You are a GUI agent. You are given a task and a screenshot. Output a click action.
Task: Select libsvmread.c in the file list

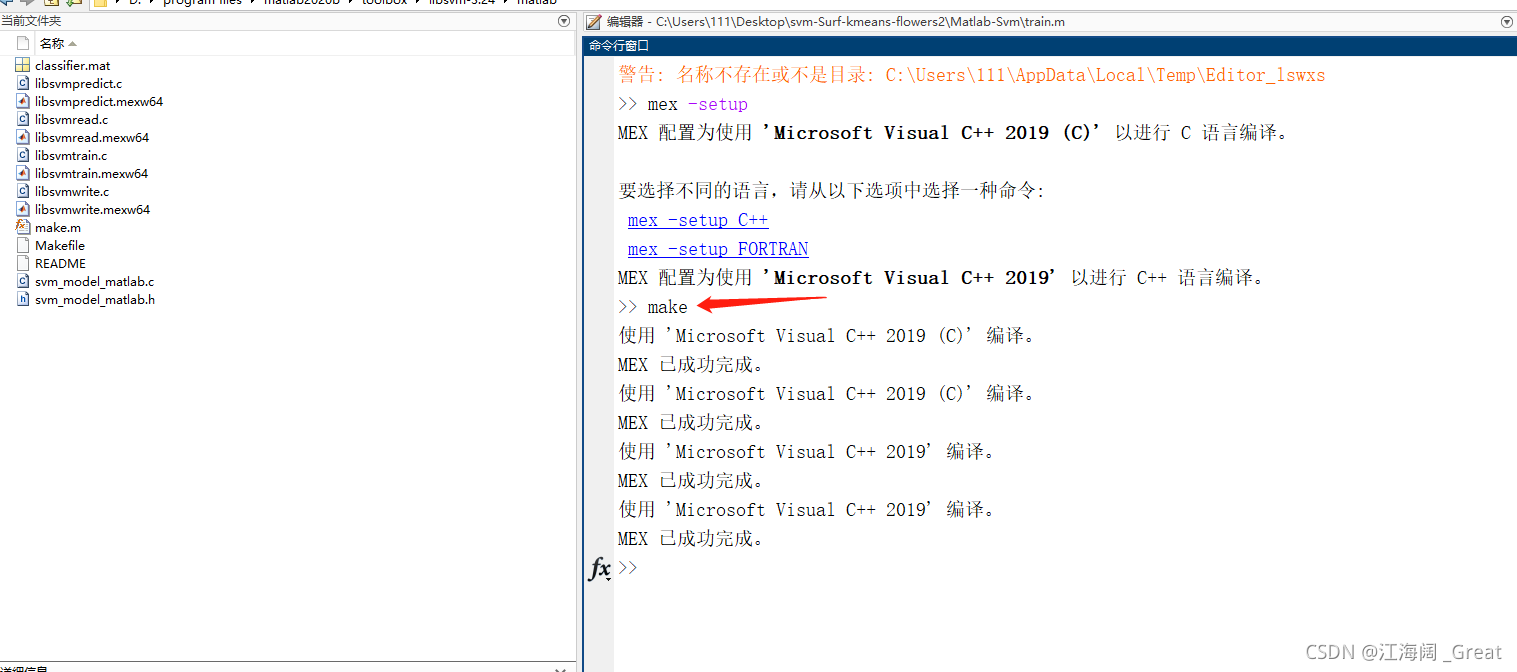point(71,119)
